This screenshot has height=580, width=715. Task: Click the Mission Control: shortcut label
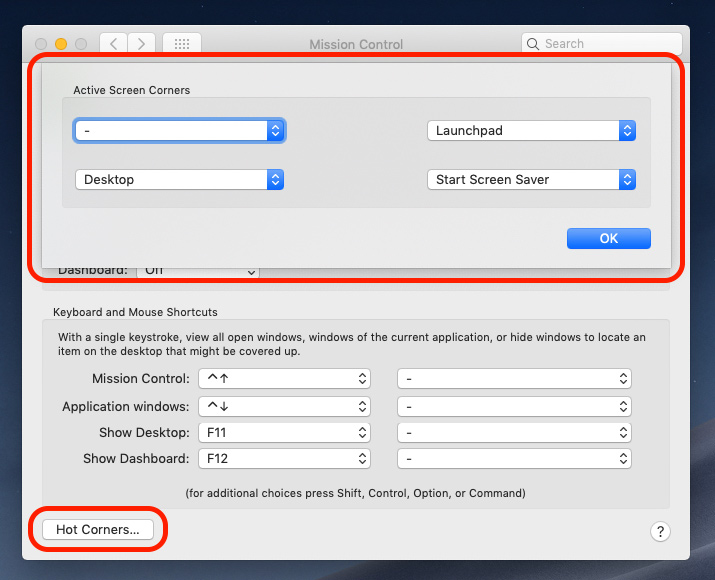tap(140, 378)
